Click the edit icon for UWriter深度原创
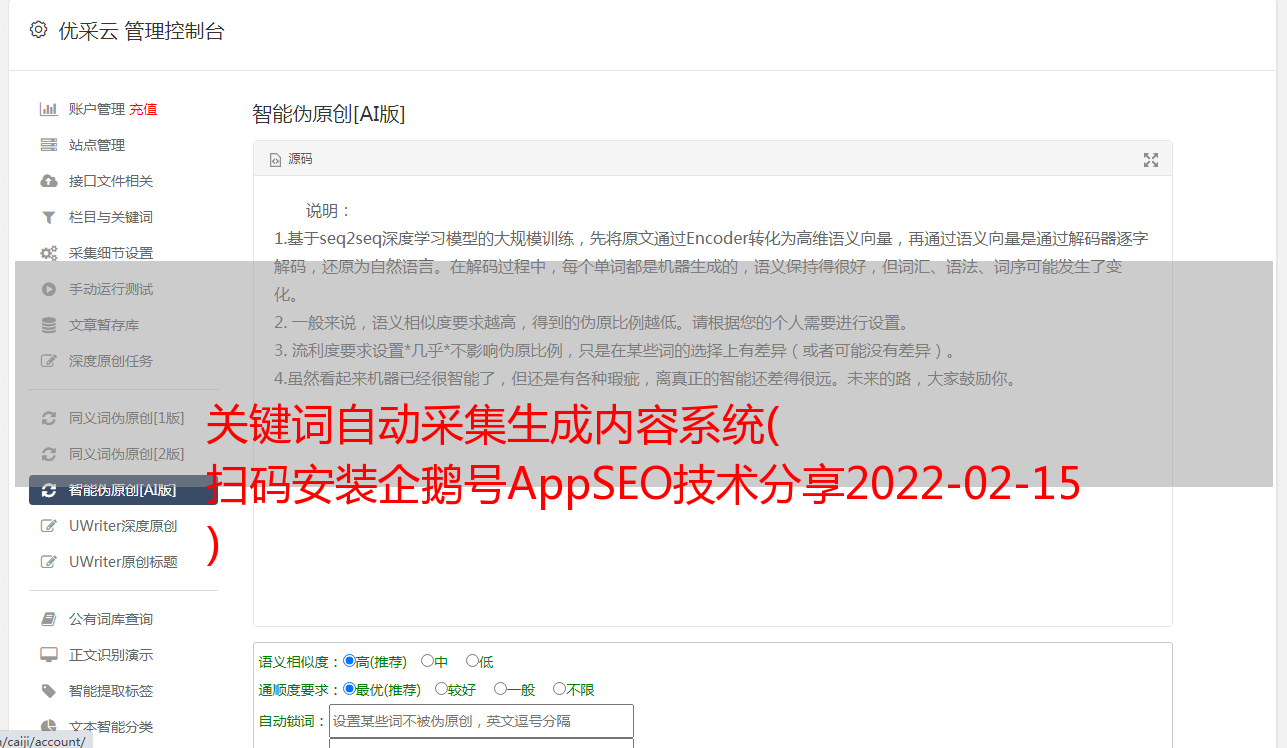 (x=48, y=526)
